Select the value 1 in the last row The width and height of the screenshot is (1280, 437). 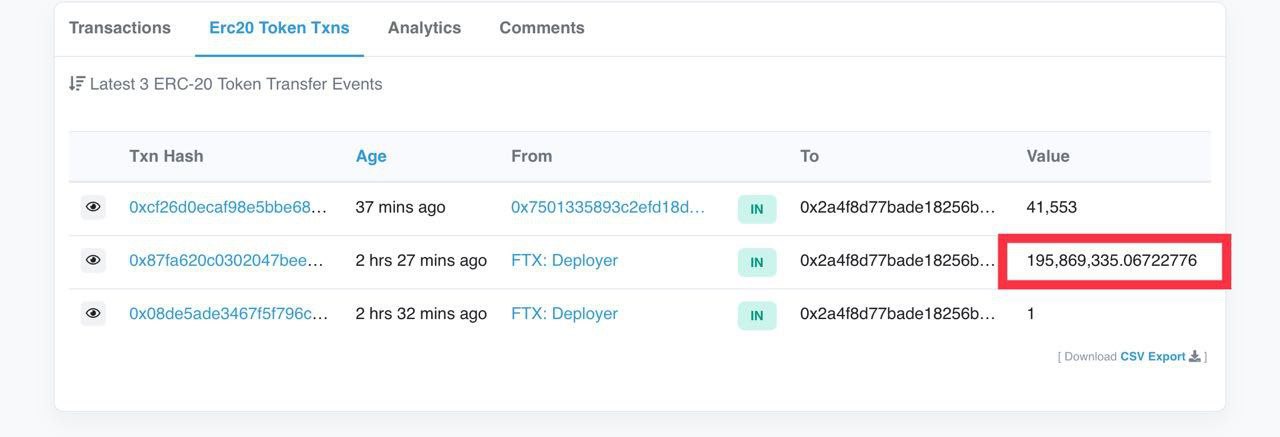pyautogui.click(x=1031, y=313)
